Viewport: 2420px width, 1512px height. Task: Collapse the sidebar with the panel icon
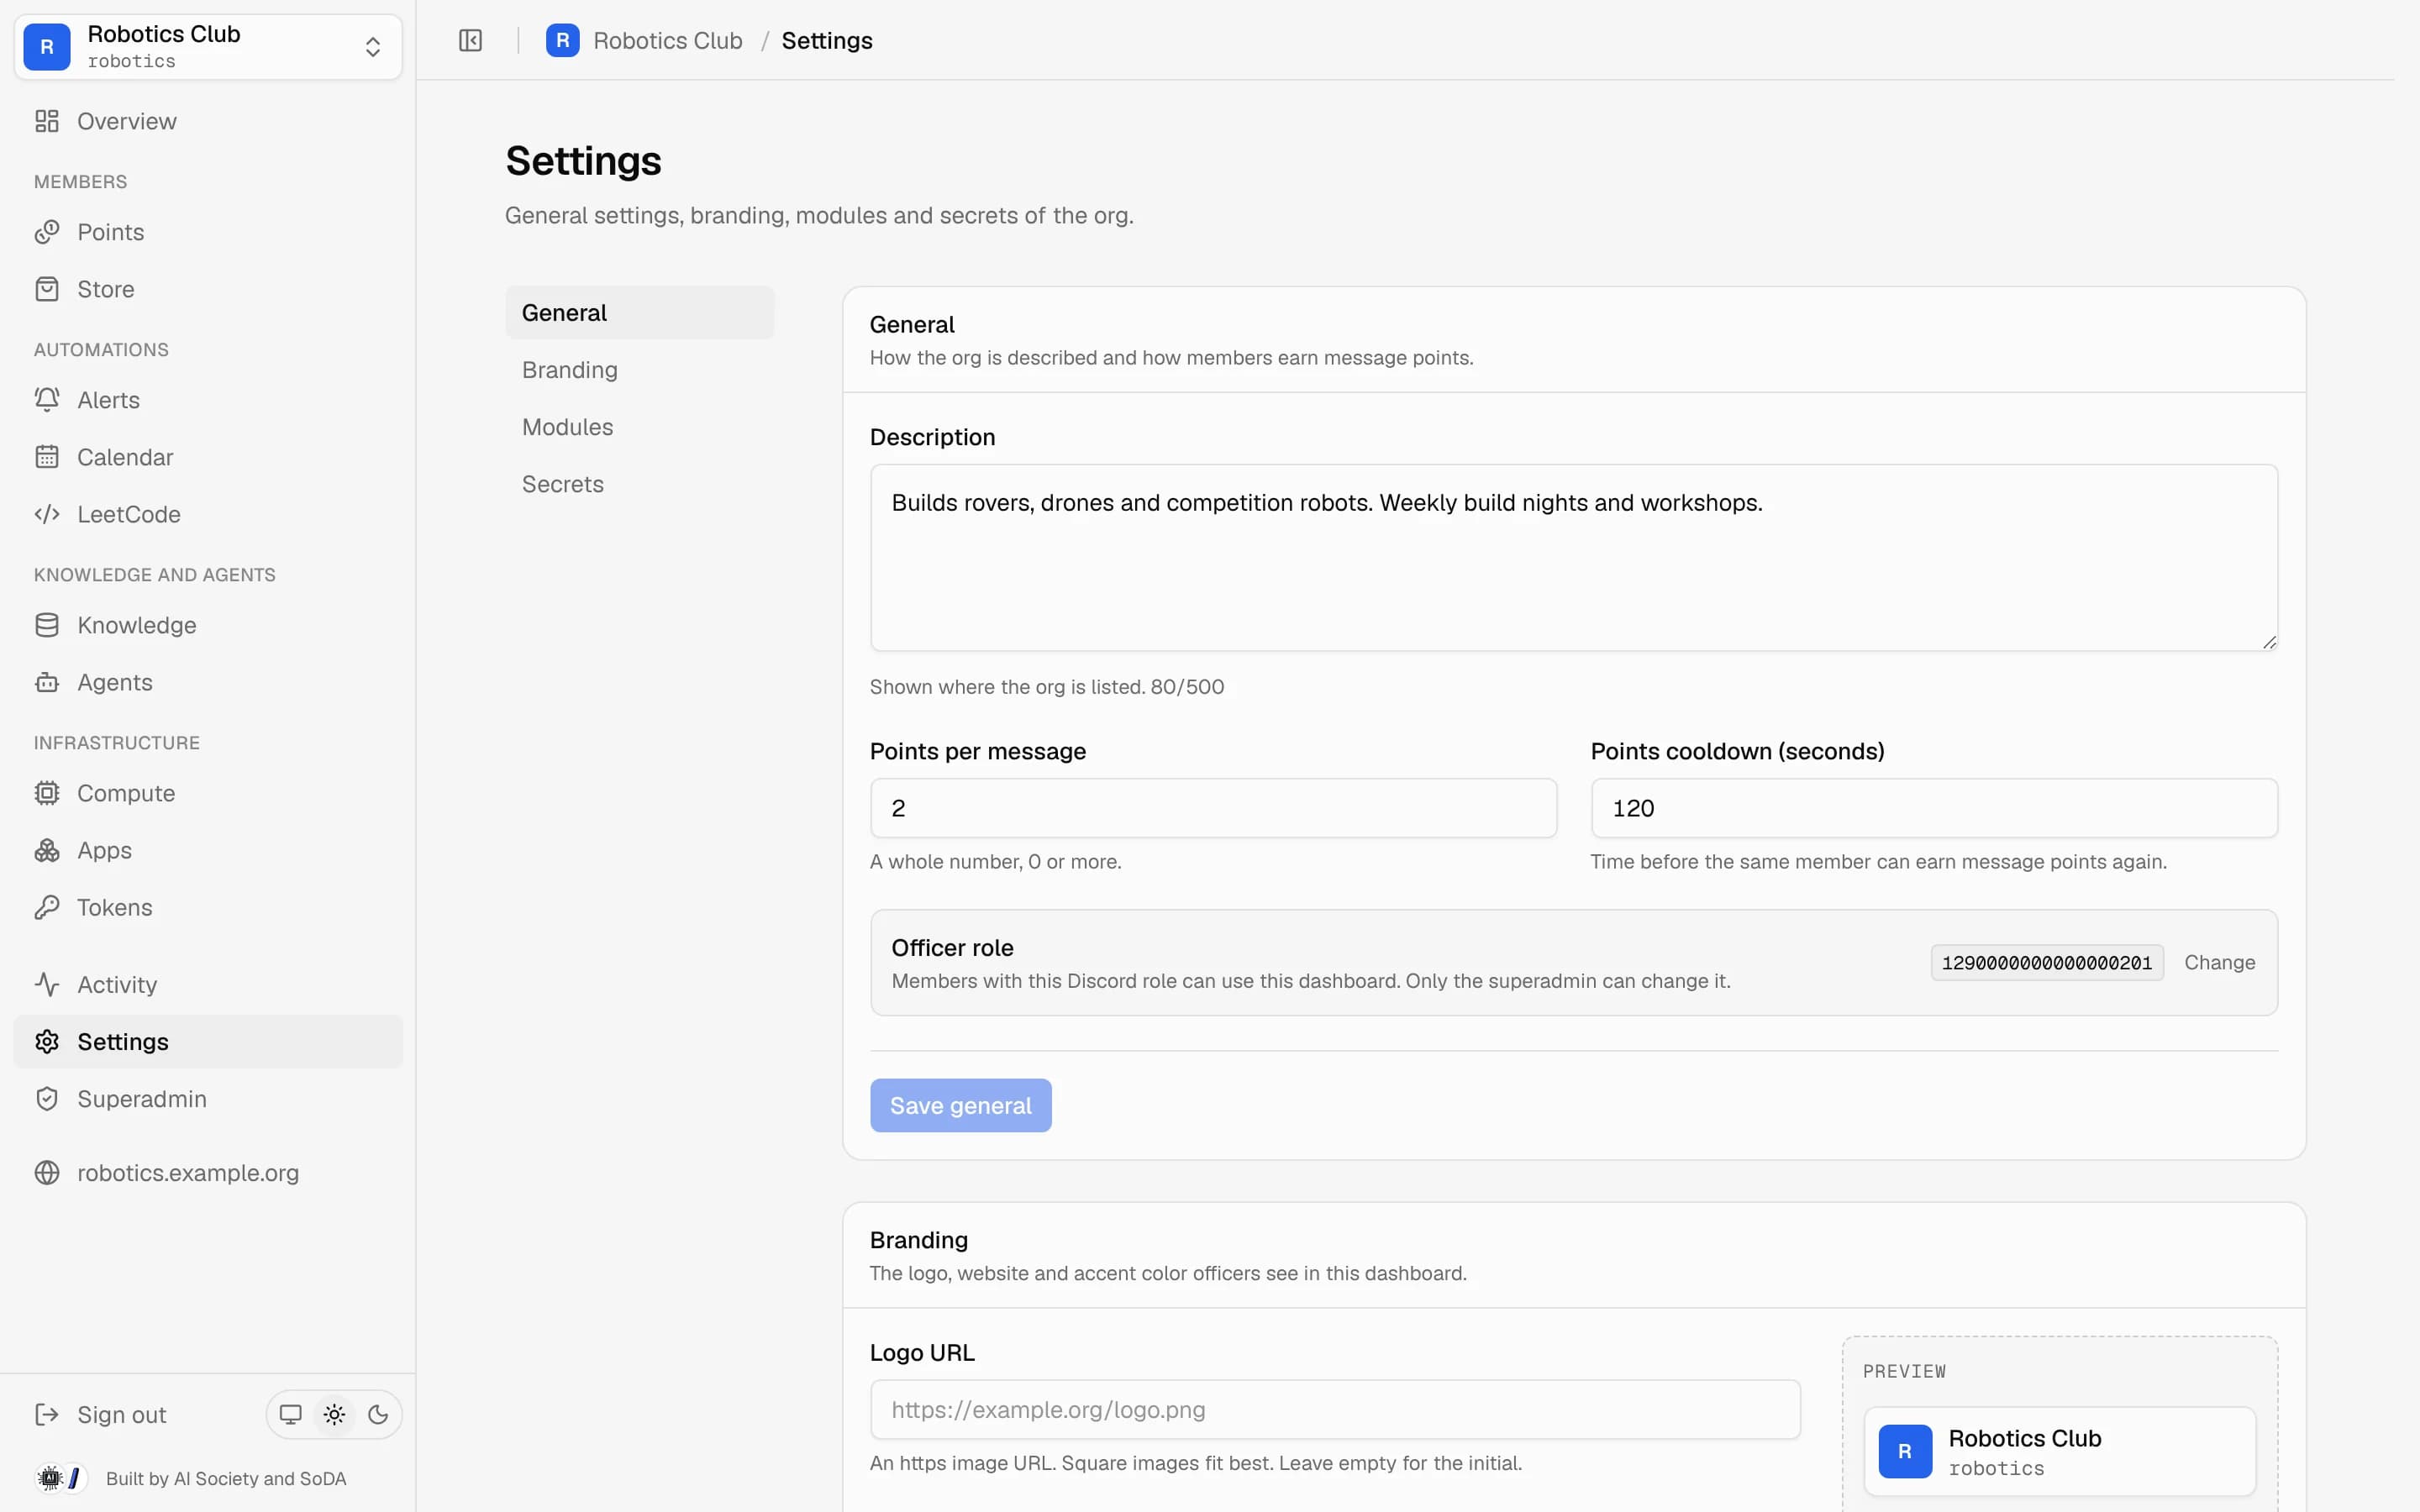tap(470, 40)
